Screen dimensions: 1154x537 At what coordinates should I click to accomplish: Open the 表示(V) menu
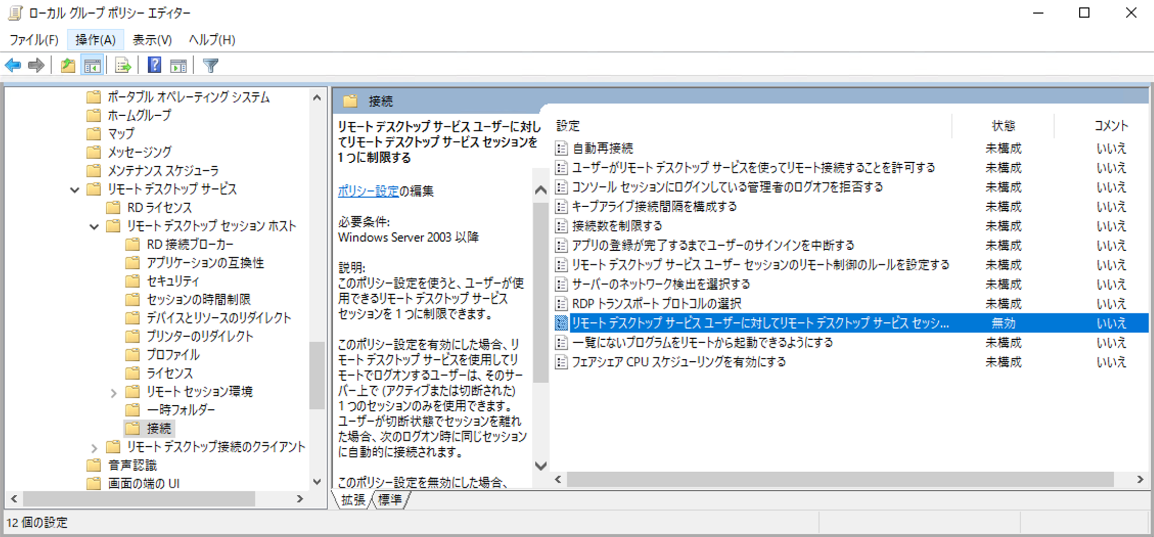pos(152,40)
